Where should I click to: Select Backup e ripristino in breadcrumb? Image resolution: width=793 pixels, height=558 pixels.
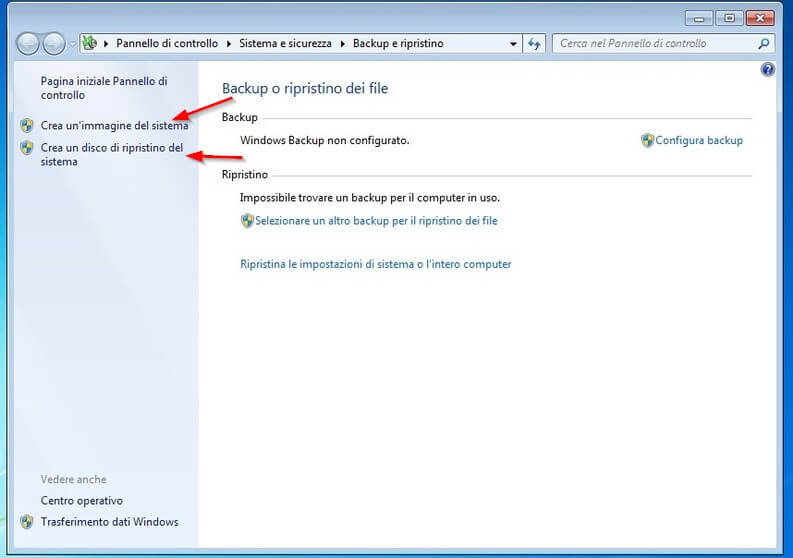coord(398,44)
